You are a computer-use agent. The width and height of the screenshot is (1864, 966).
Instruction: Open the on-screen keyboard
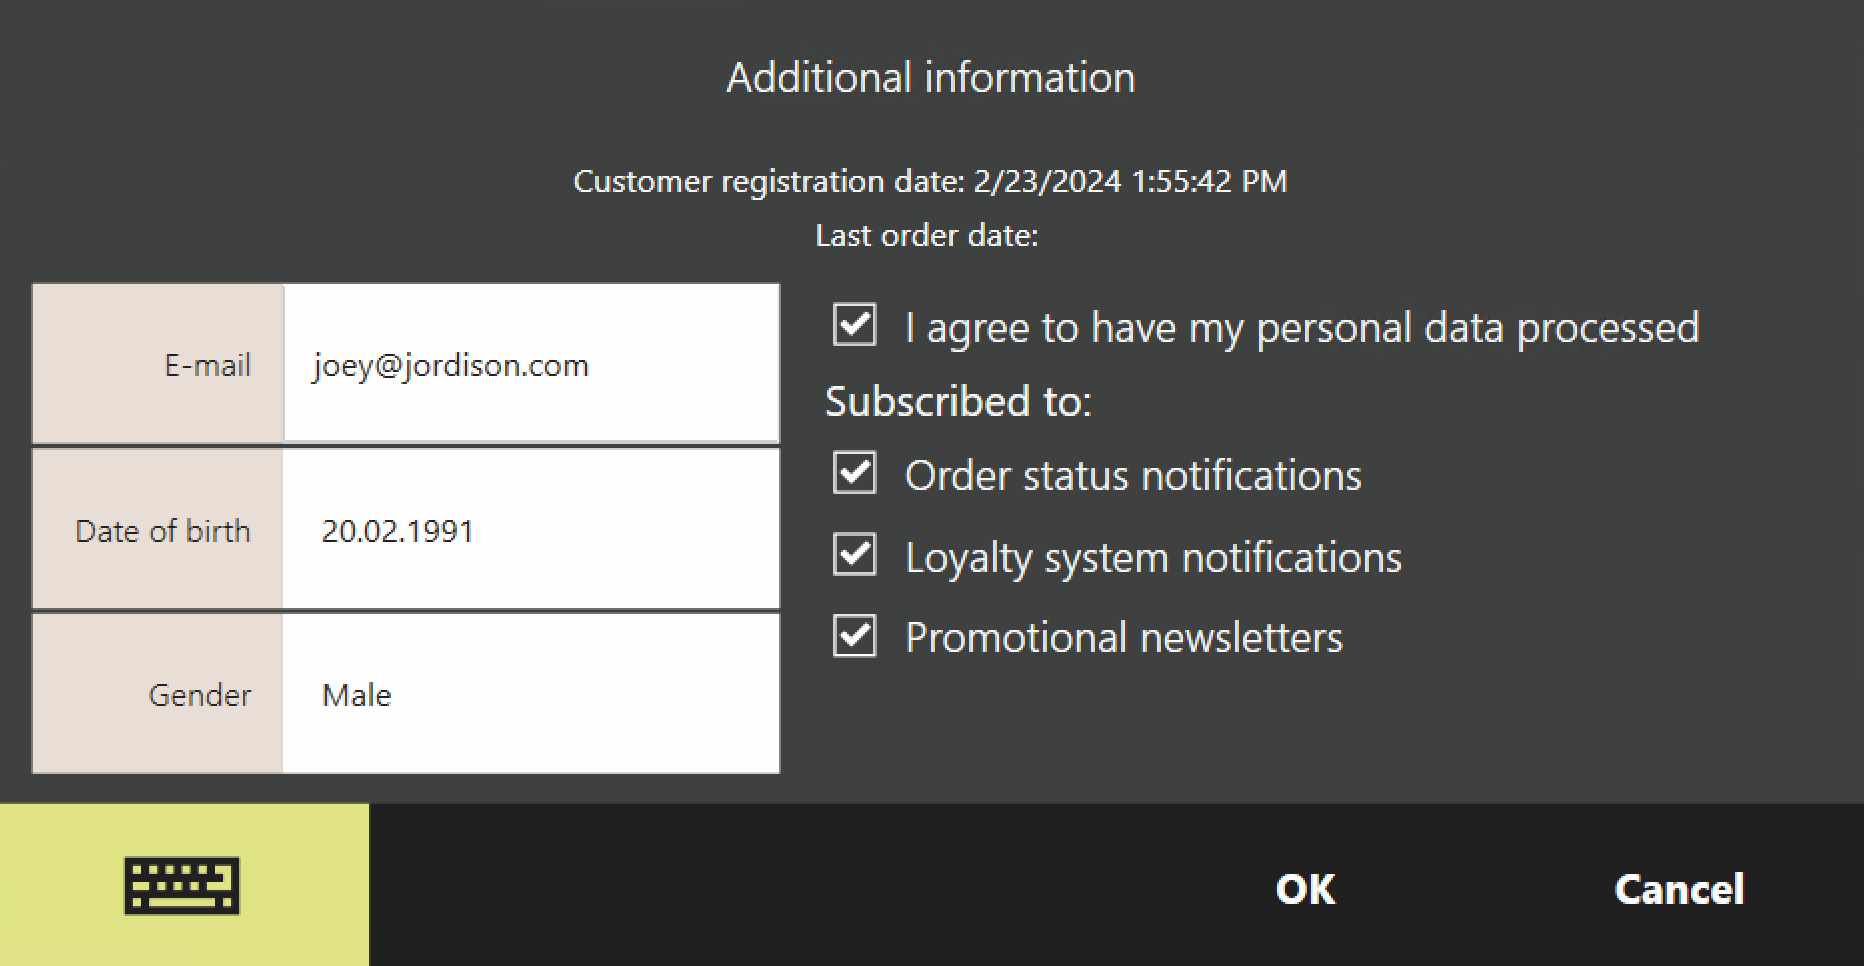[x=183, y=885]
